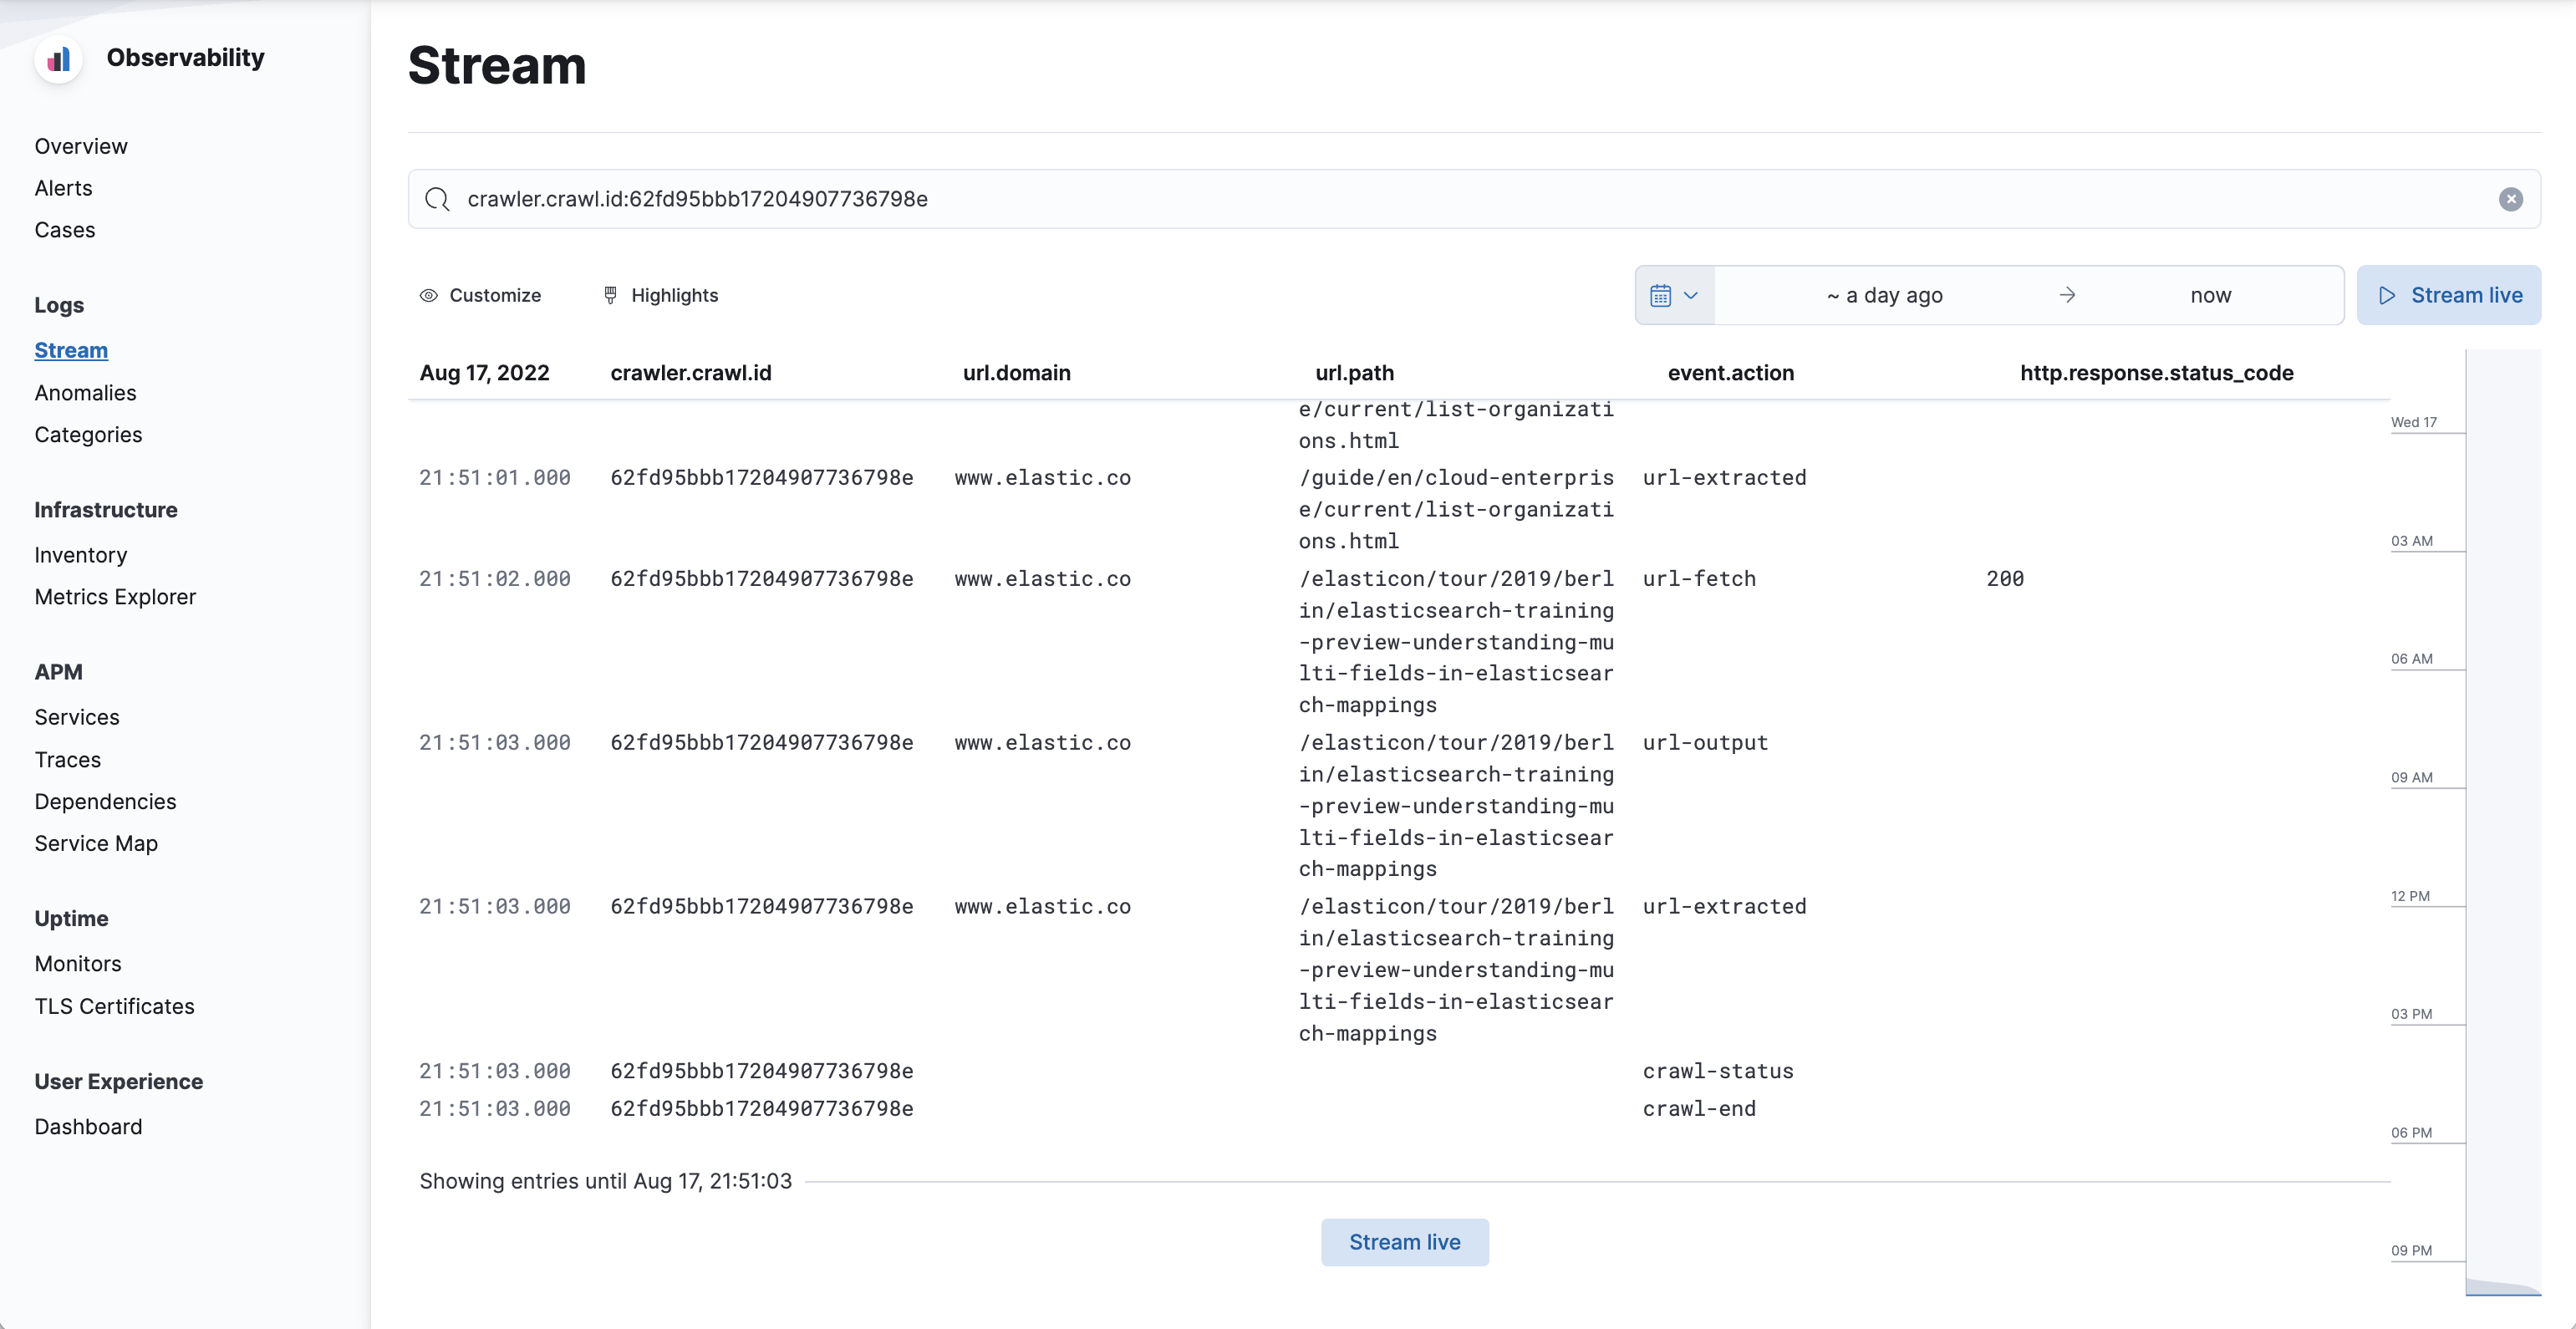Click the Highlights icon next to Customize
2576x1329 pixels.
click(x=610, y=295)
